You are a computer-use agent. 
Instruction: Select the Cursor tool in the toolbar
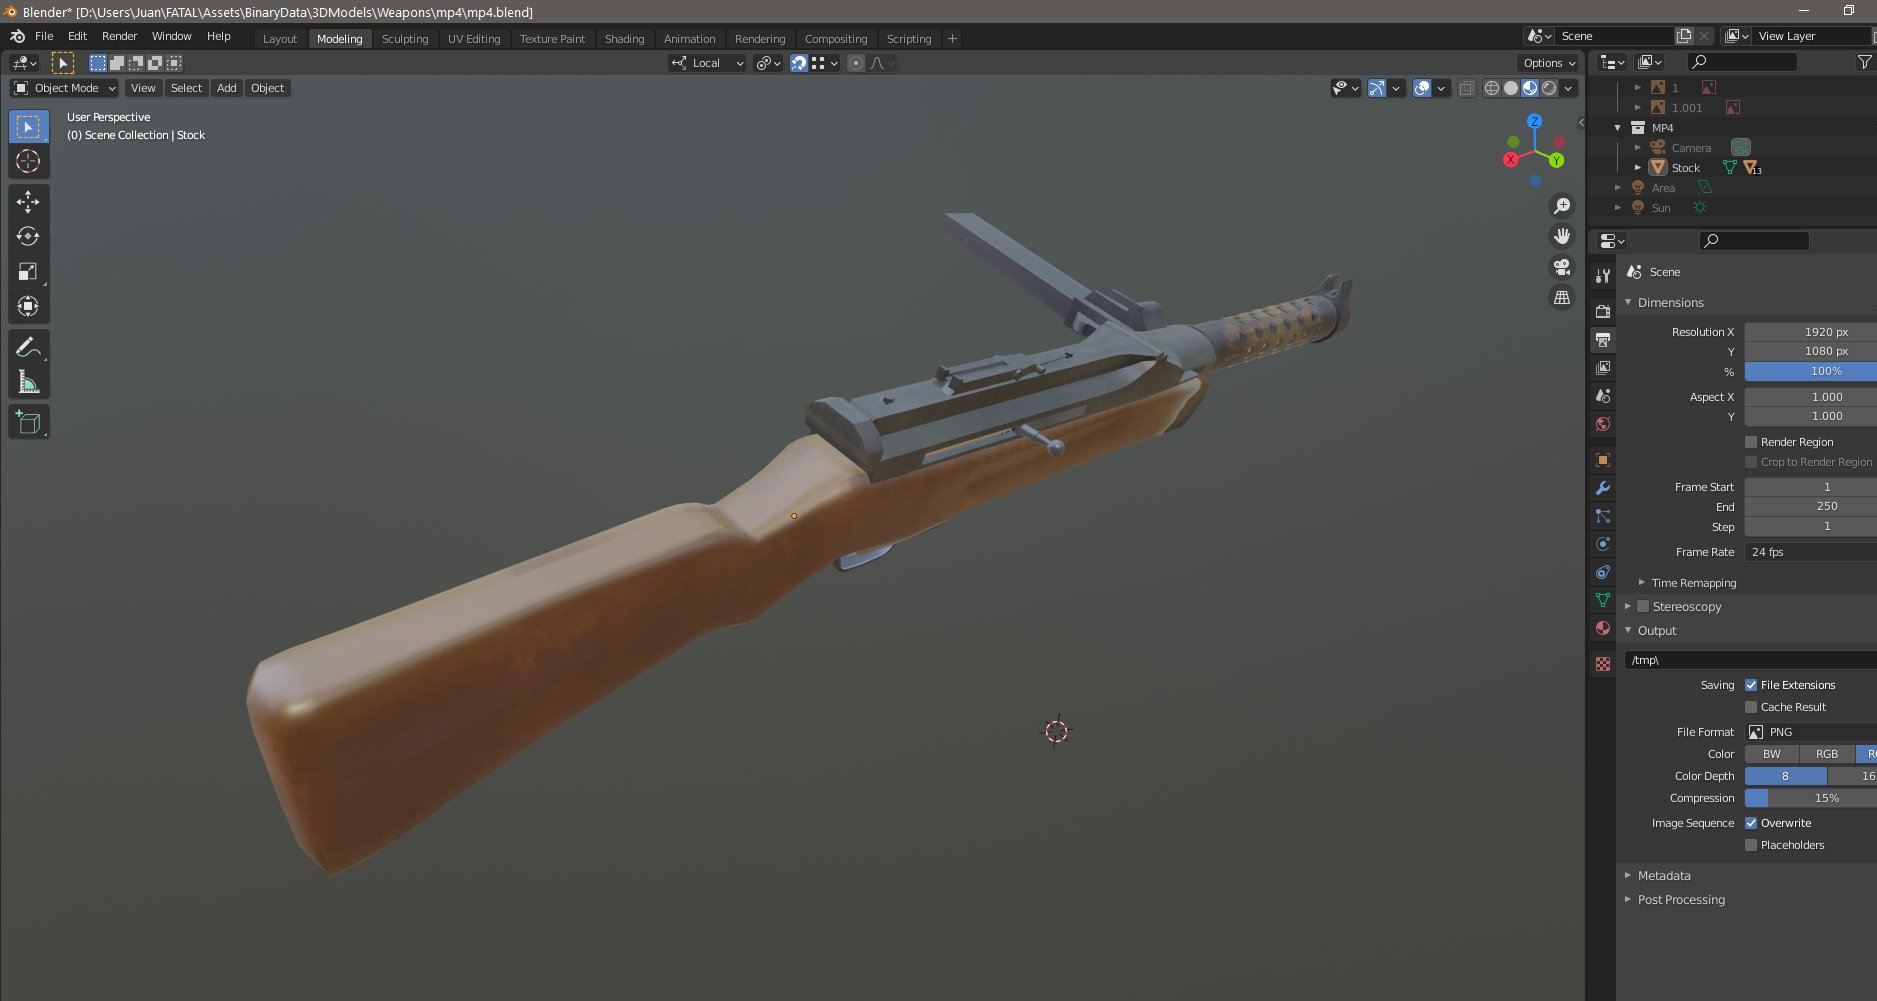tap(28, 161)
